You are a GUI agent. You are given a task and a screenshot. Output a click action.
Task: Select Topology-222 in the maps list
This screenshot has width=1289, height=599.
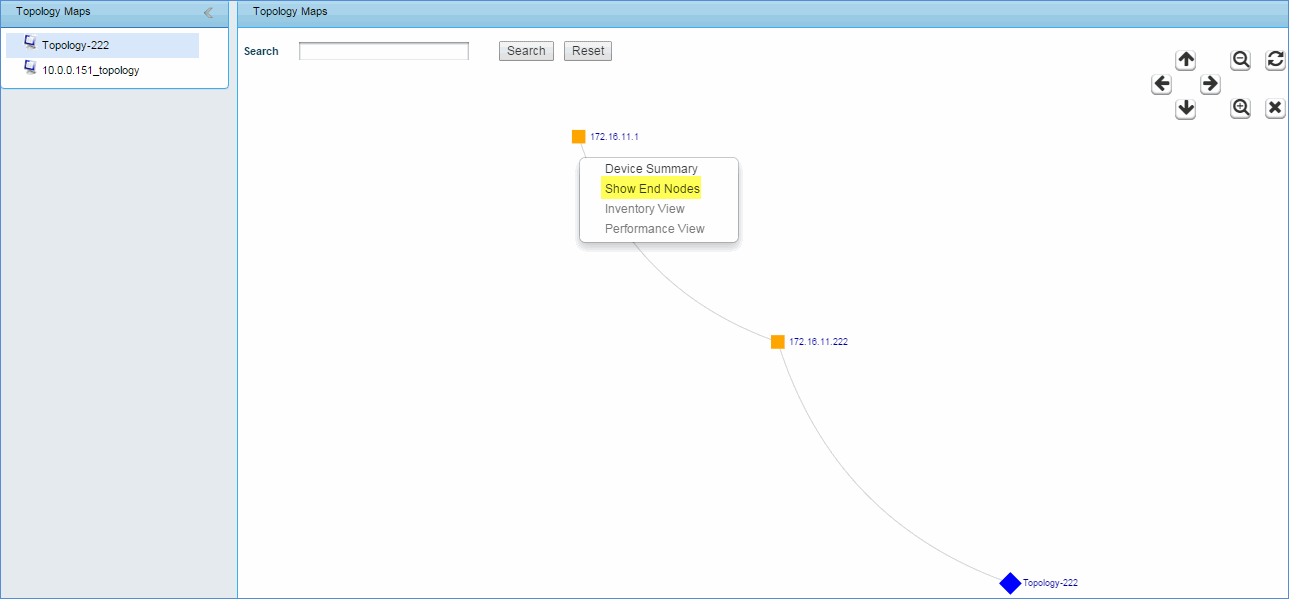coord(75,45)
